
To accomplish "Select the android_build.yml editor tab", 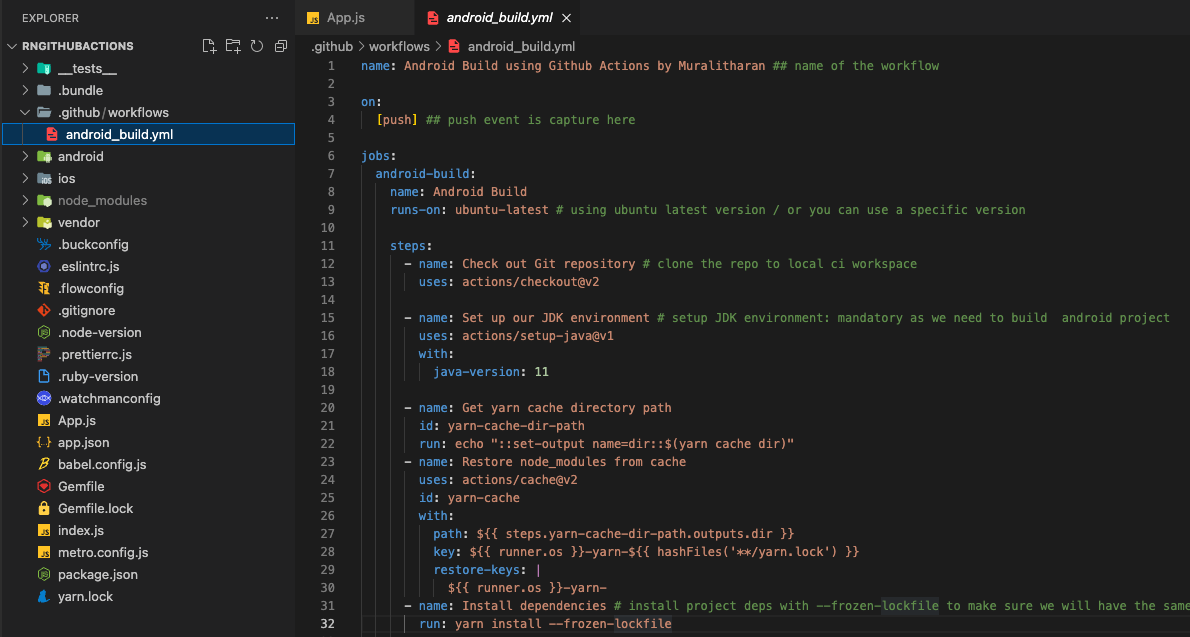I will [x=499, y=18].
